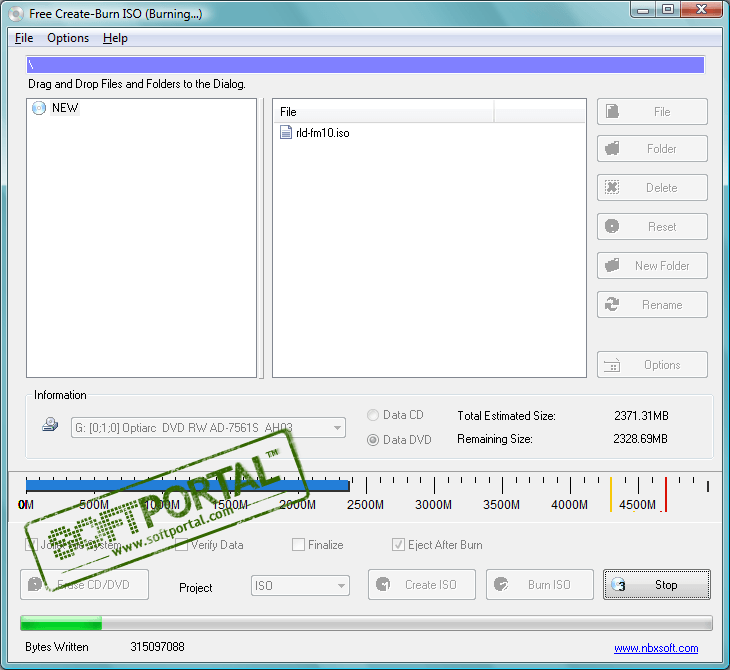Select the Data CD radio button
The height and width of the screenshot is (670, 730).
click(x=373, y=415)
